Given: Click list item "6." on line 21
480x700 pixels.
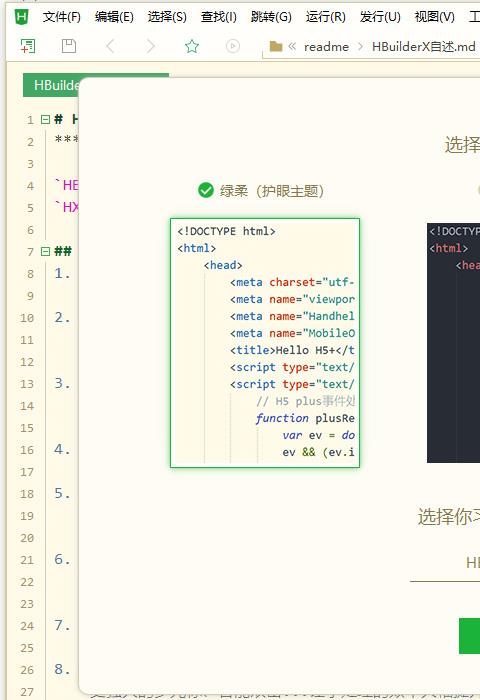Looking at the screenshot, I should 62,559.
